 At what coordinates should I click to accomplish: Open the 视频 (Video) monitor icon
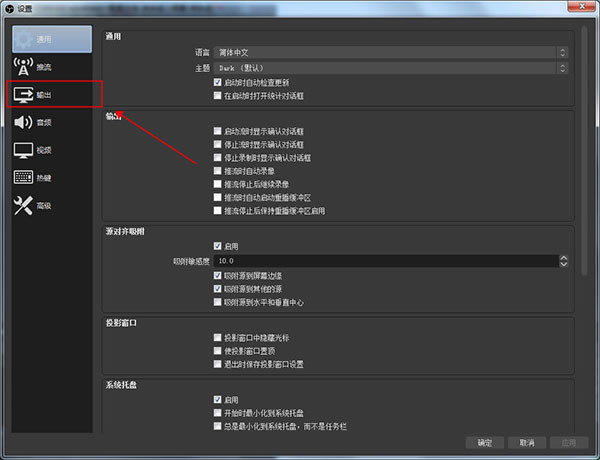(23, 150)
